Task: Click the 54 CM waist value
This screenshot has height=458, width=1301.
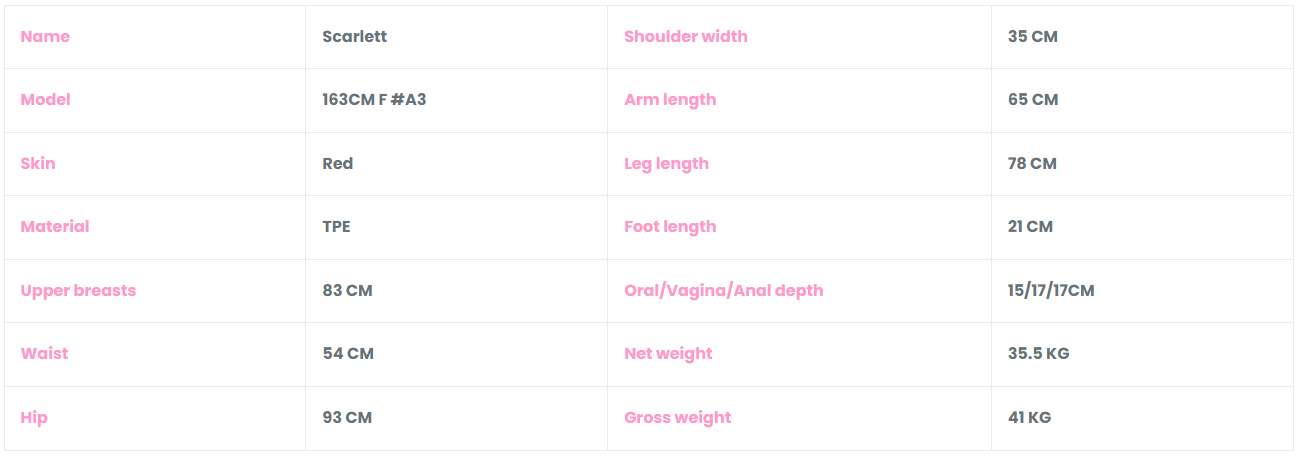Action: click(347, 354)
